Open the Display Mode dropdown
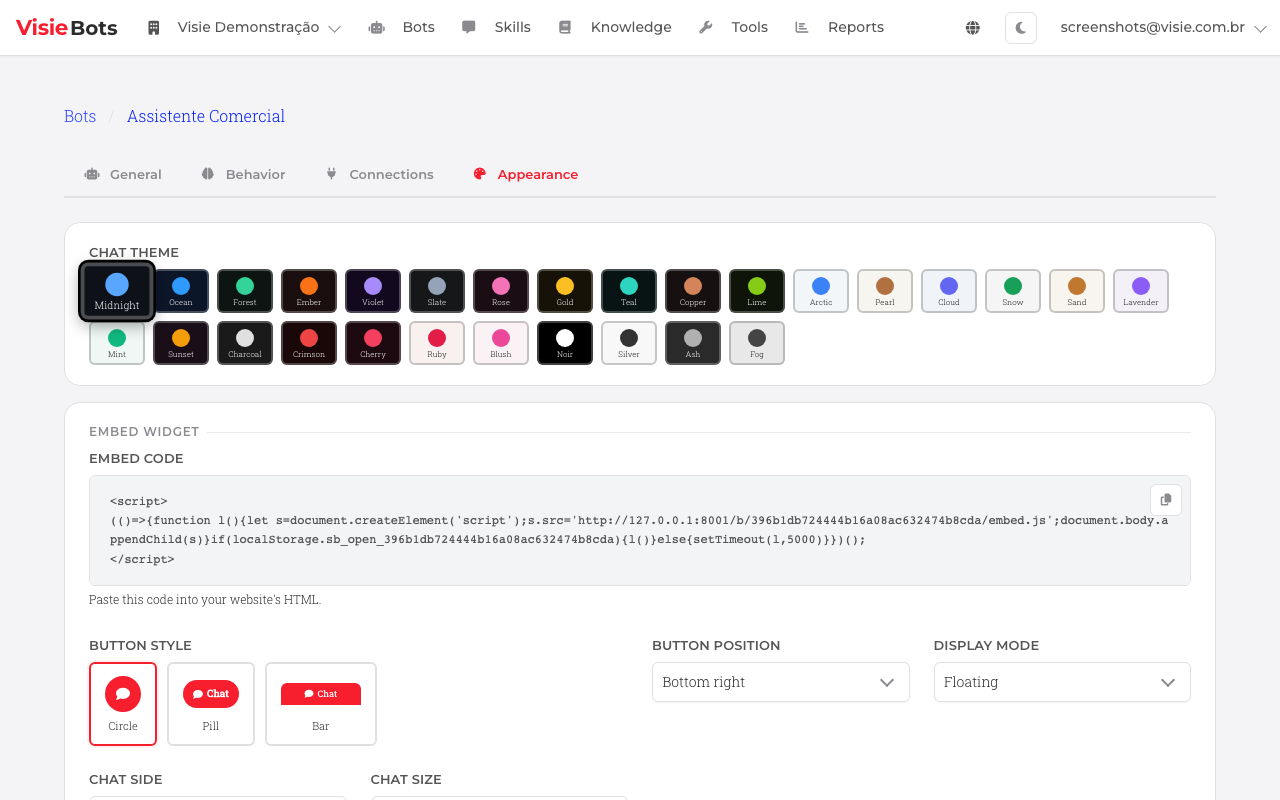This screenshot has height=800, width=1280. 1062,682
